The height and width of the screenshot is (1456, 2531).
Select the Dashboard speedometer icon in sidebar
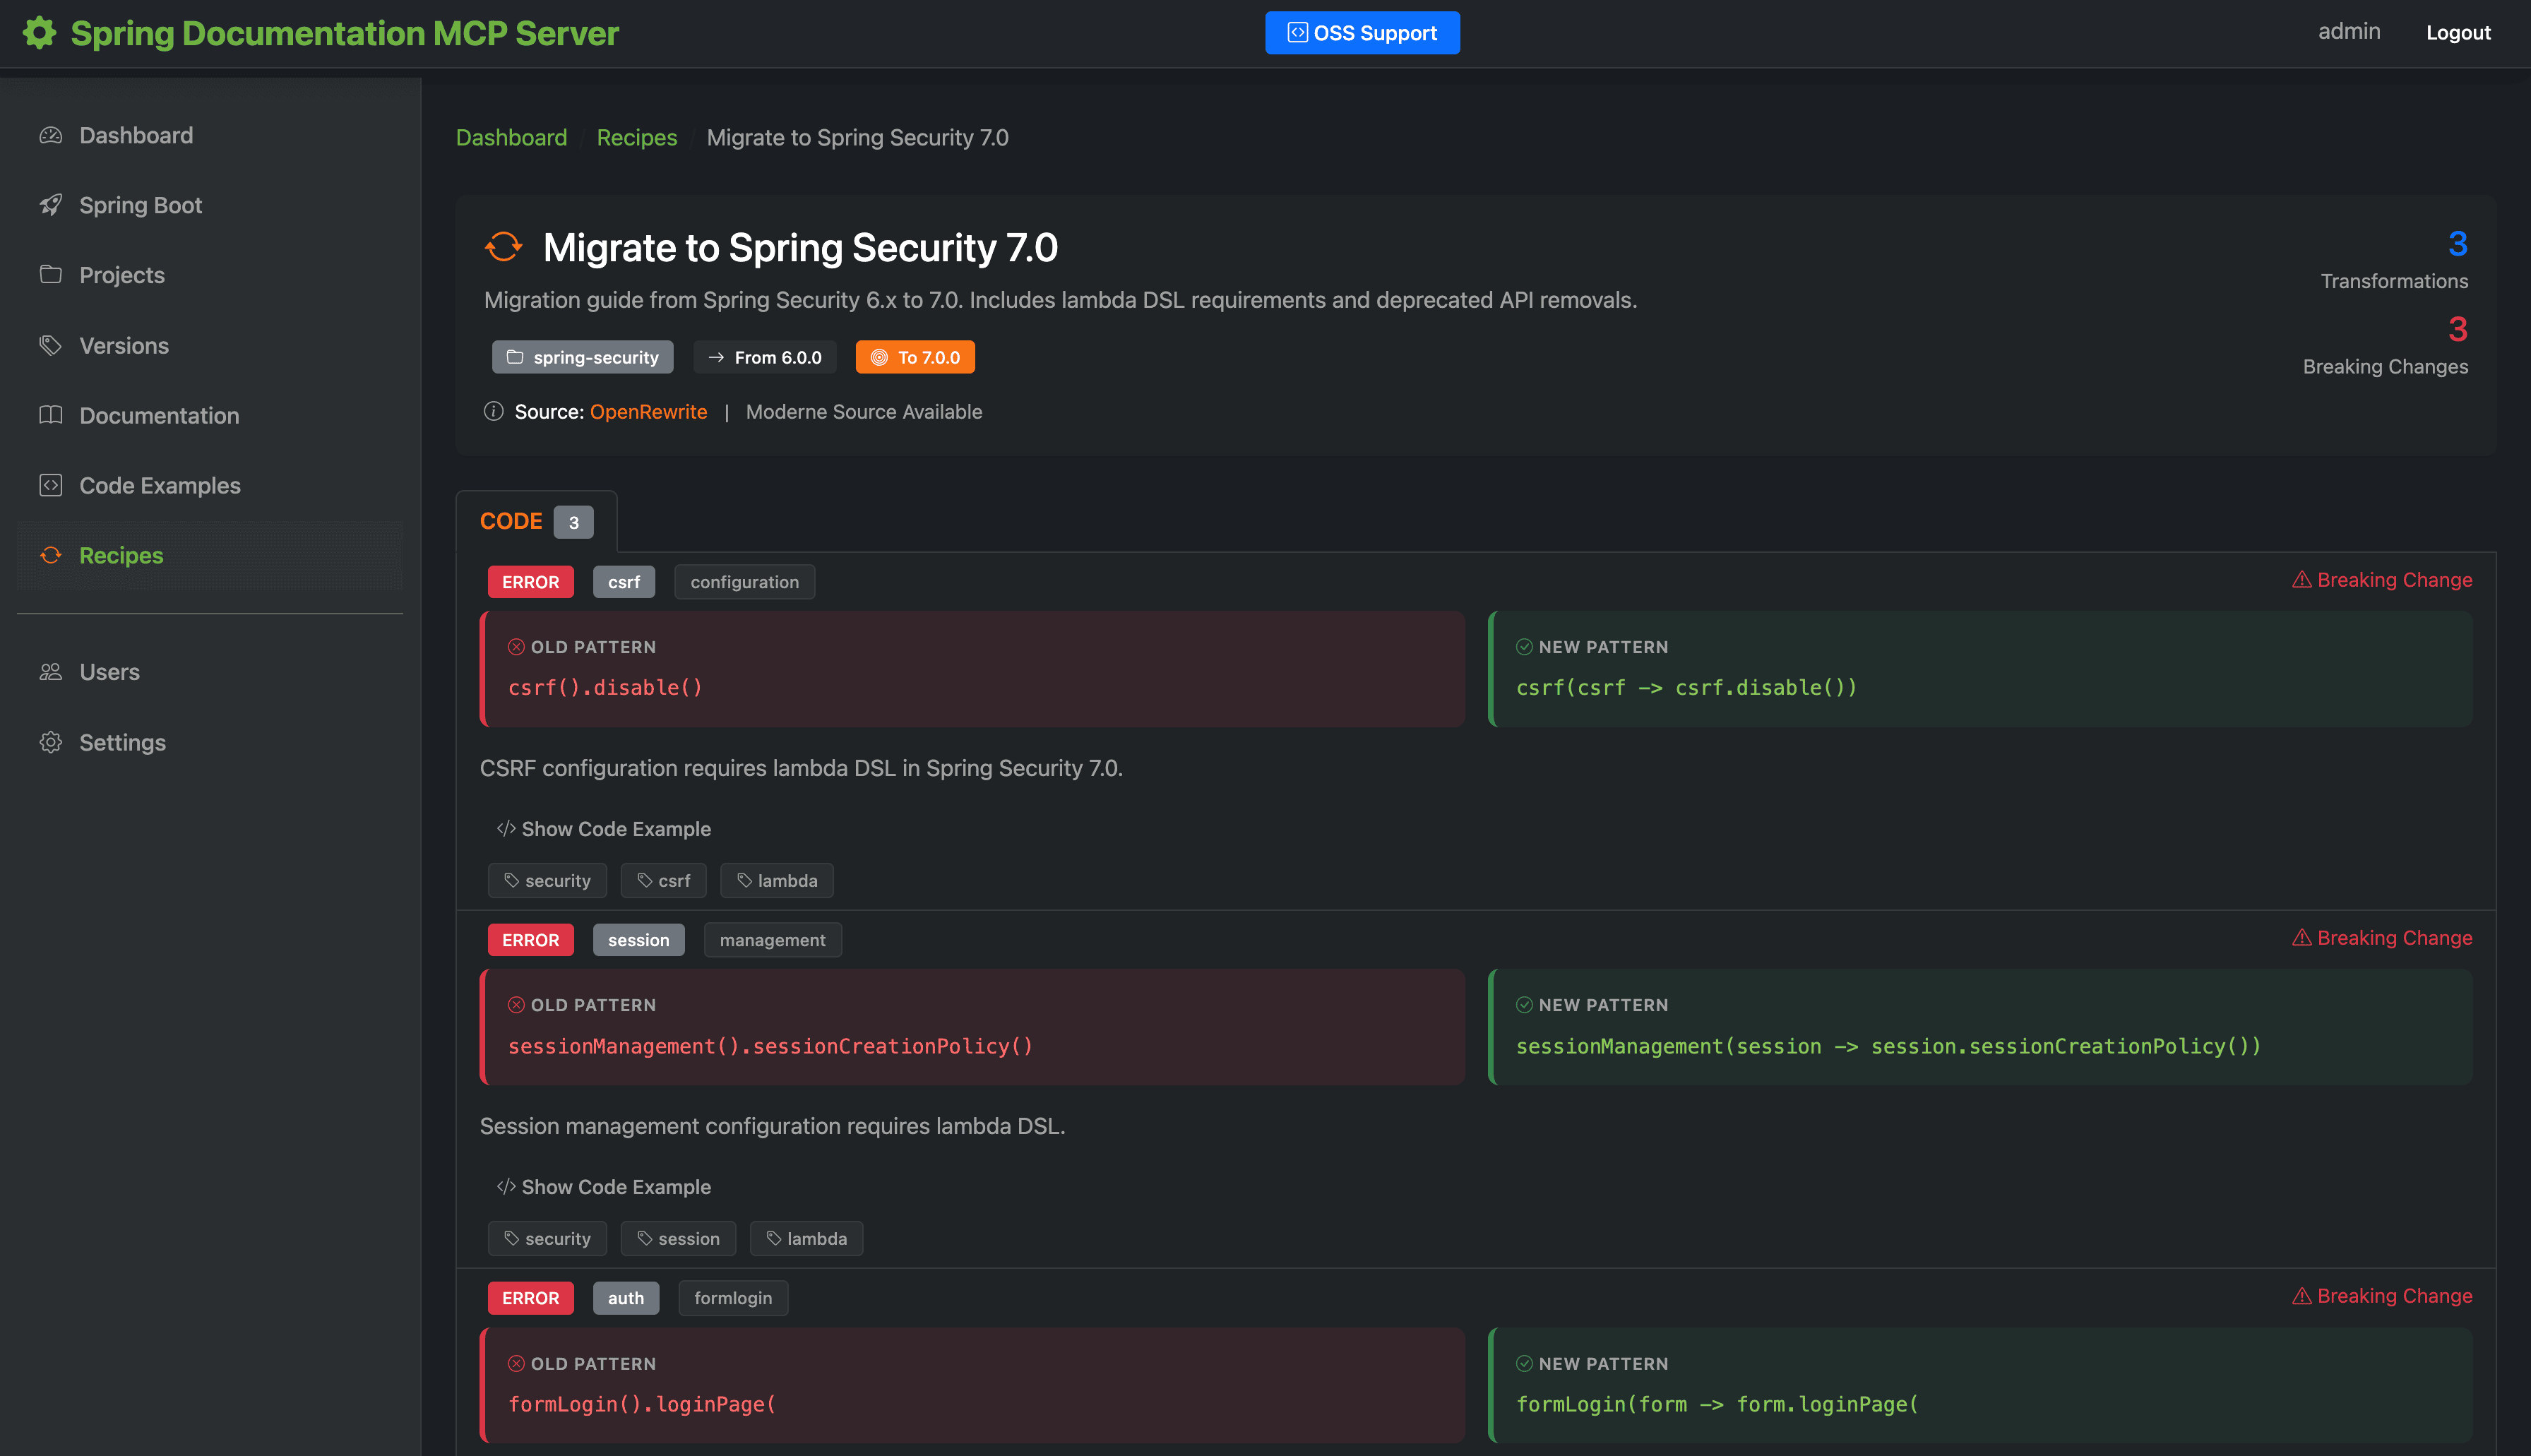click(x=51, y=135)
